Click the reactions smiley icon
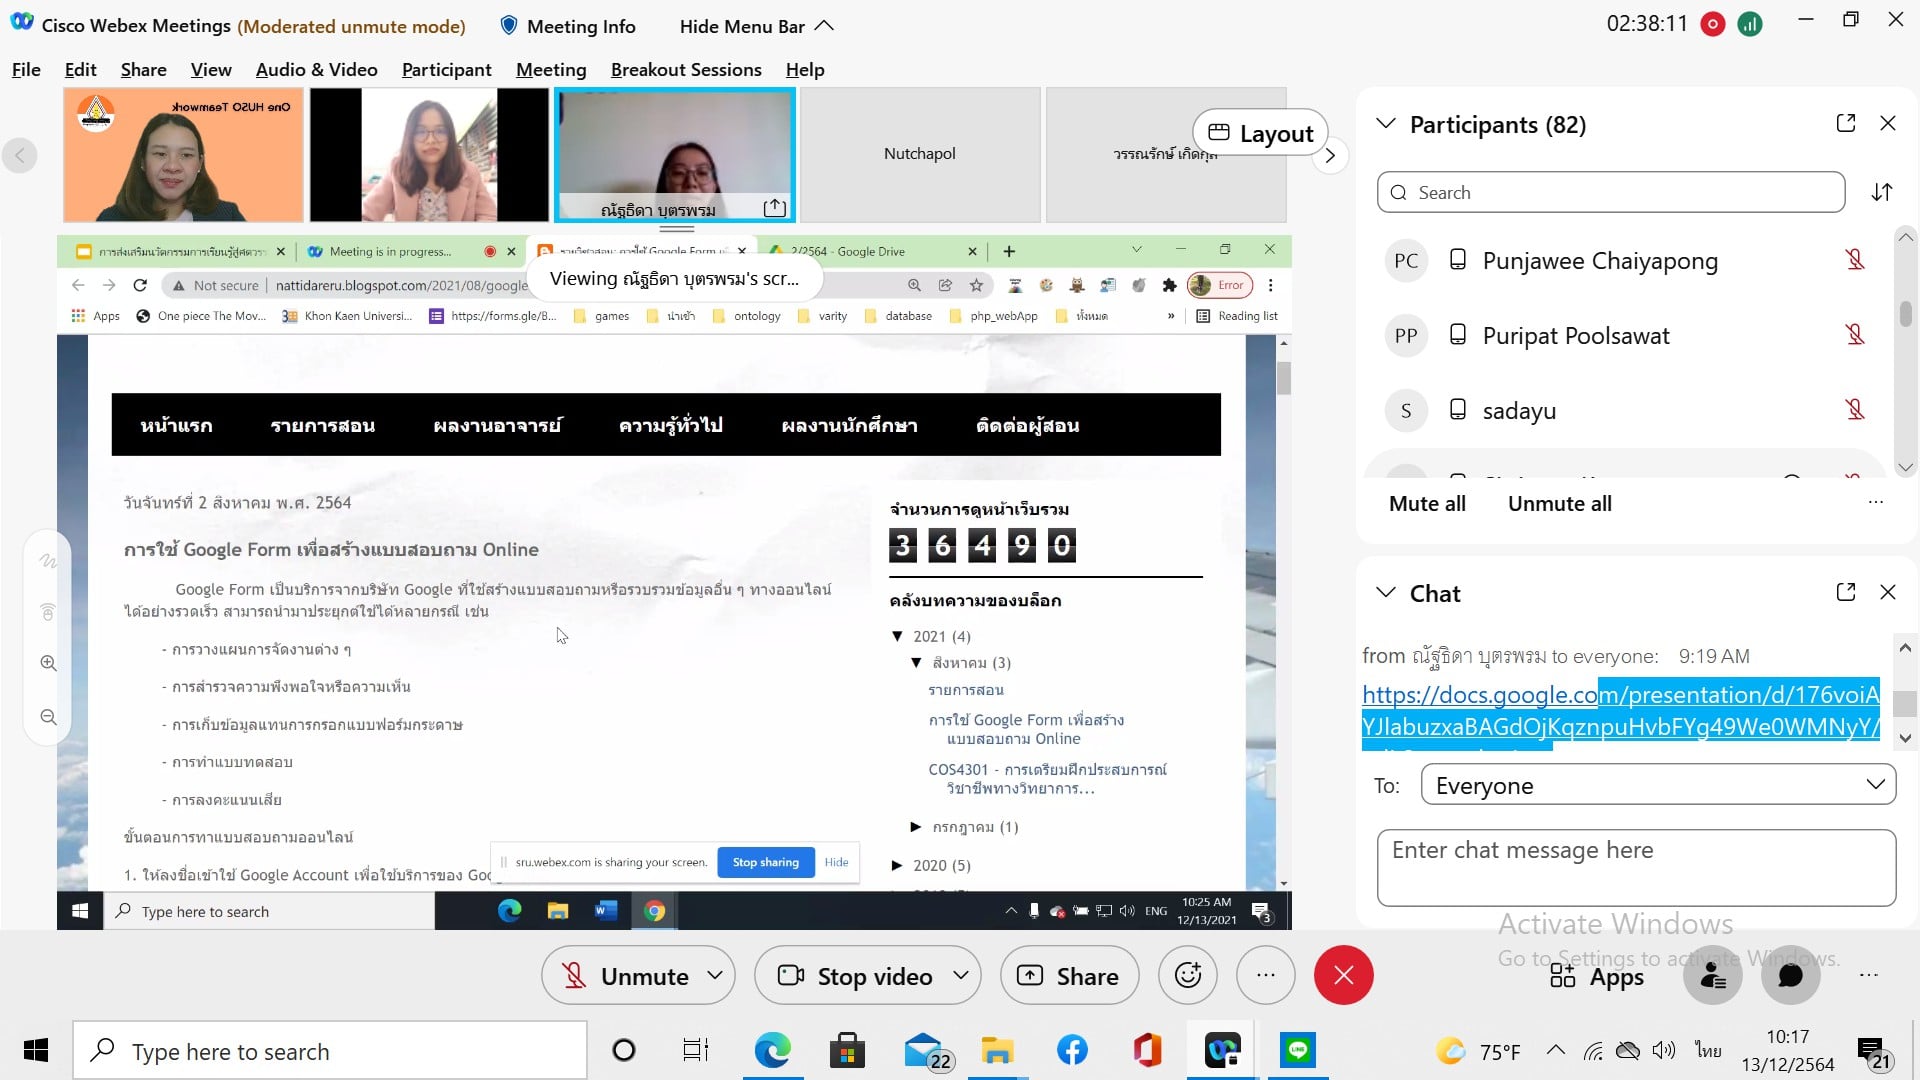The width and height of the screenshot is (1920, 1080). click(x=1187, y=975)
